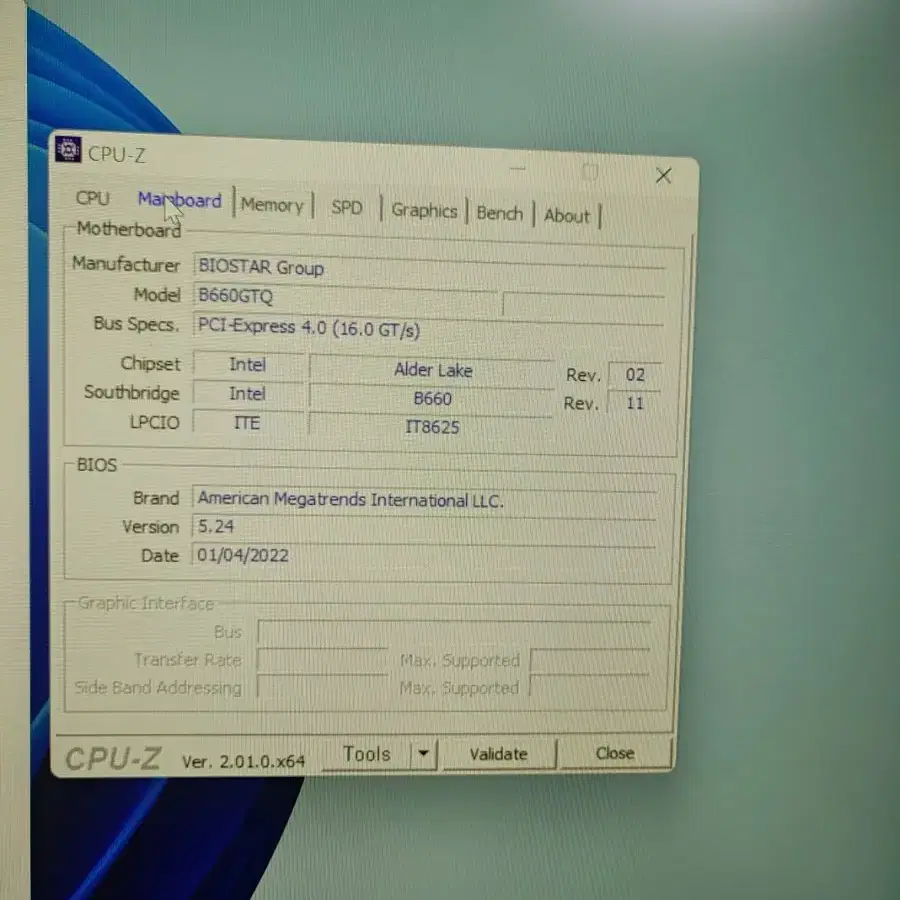Click the Graphic Interface Bus field
900x900 pixels.
453,633
